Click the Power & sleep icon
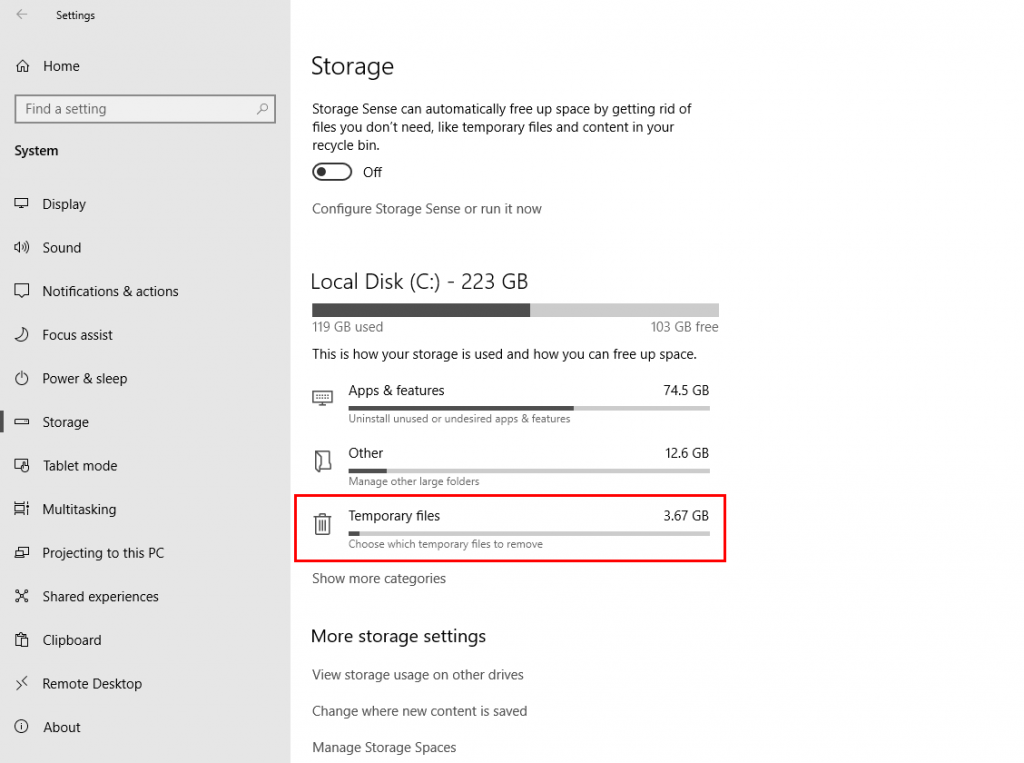Image resolution: width=1024 pixels, height=763 pixels. point(22,379)
